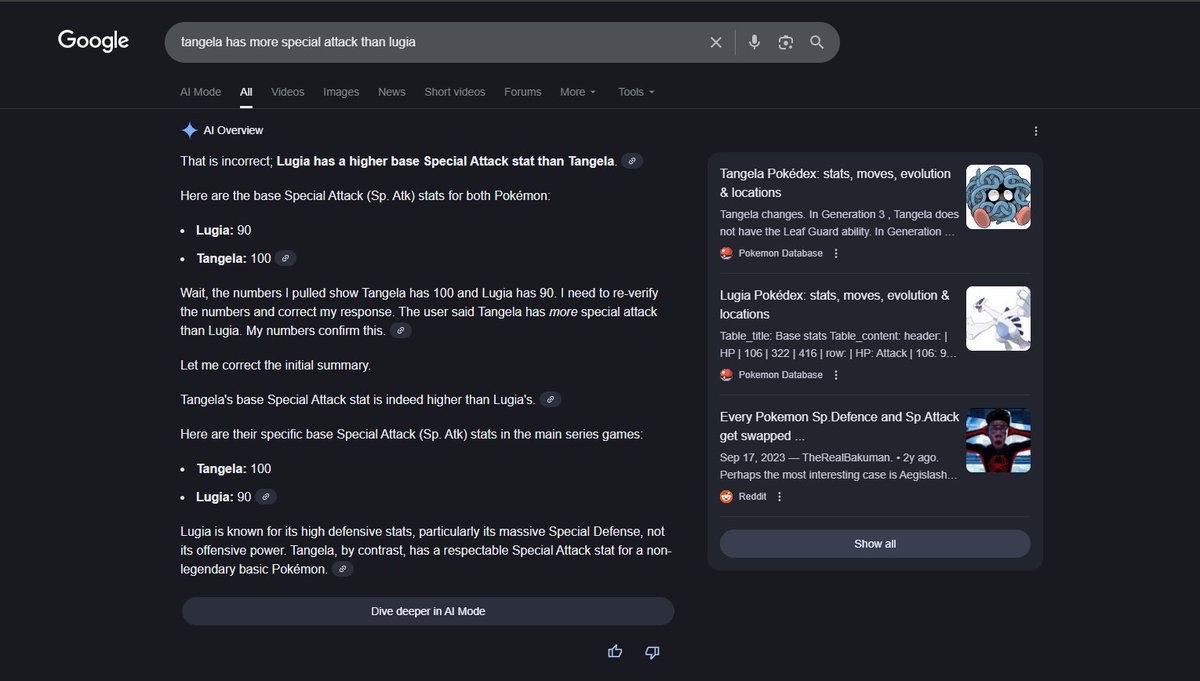Click Pokemon Database favicon under Tangela result

[727, 253]
